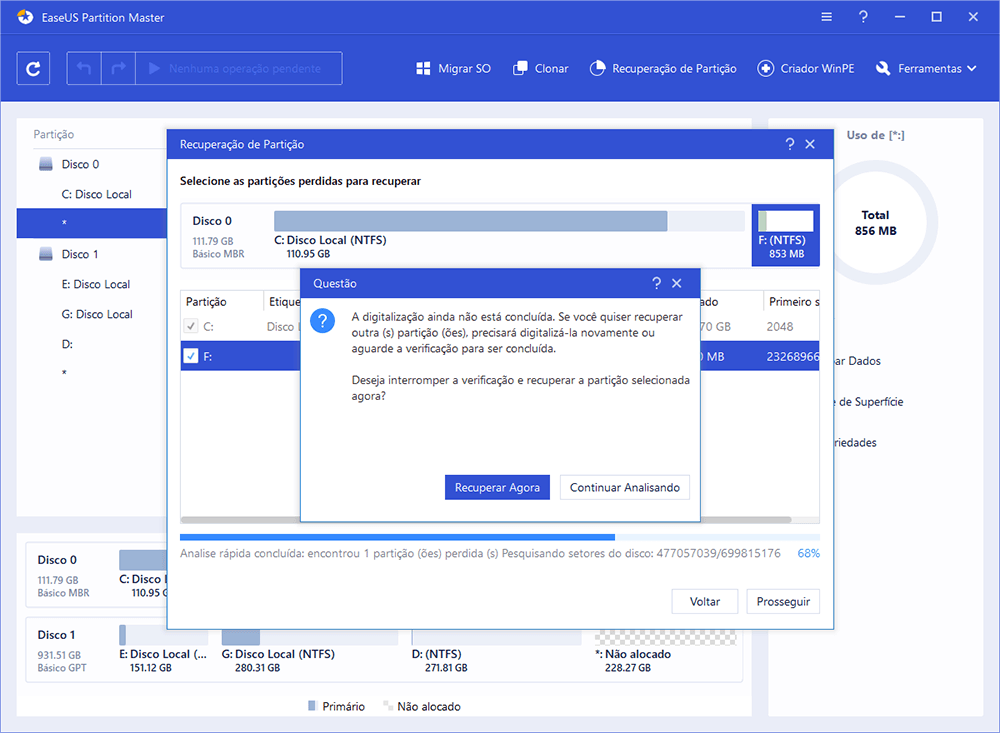Select Disco 1 in the partition tree

[80, 254]
